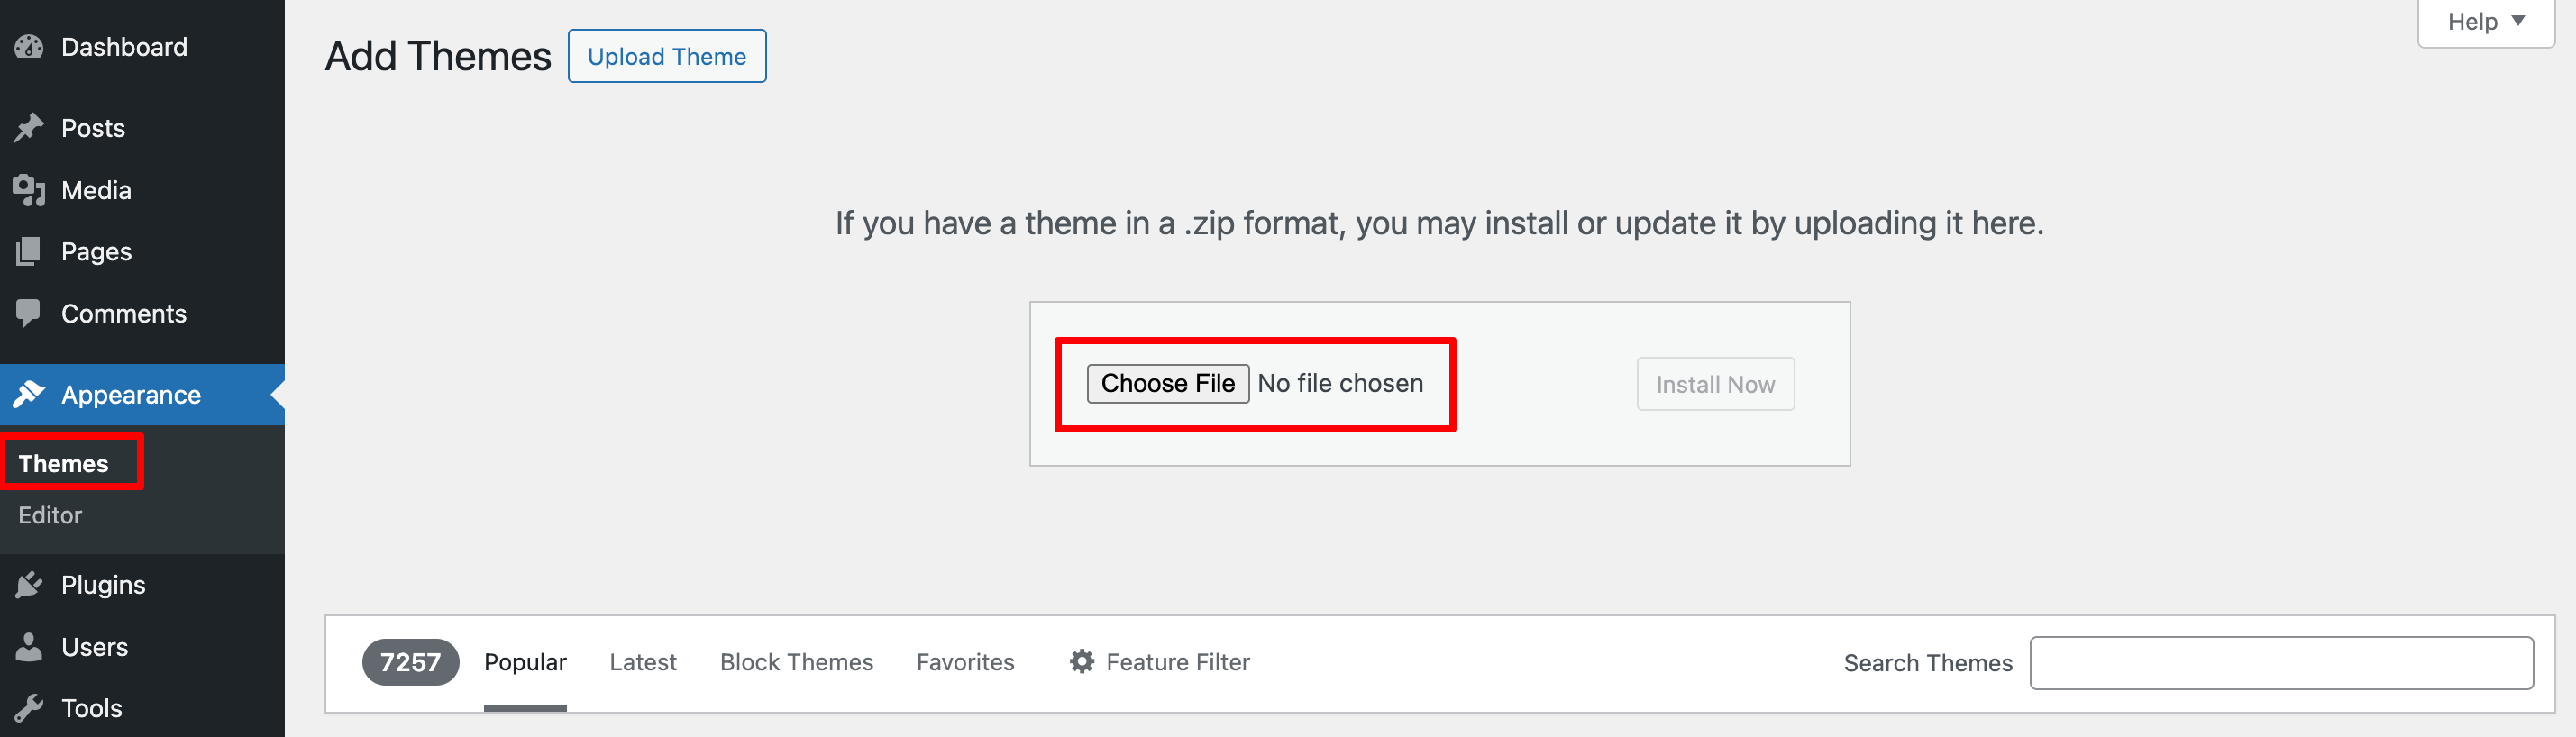Click the Tools wrench icon

point(29,708)
